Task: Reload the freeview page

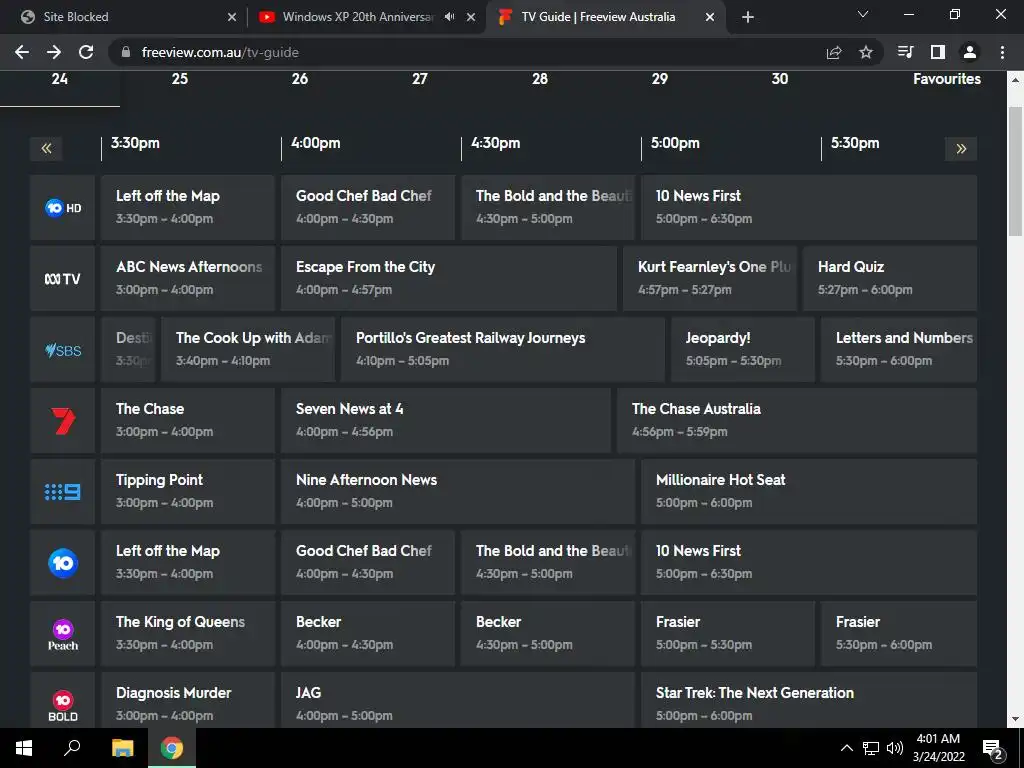Action: point(86,52)
